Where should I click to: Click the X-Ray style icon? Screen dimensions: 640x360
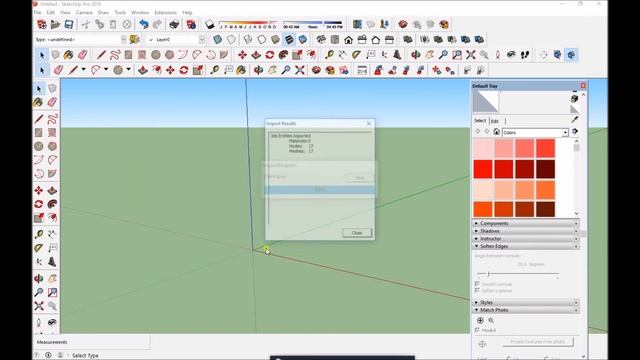pyautogui.click(x=218, y=40)
